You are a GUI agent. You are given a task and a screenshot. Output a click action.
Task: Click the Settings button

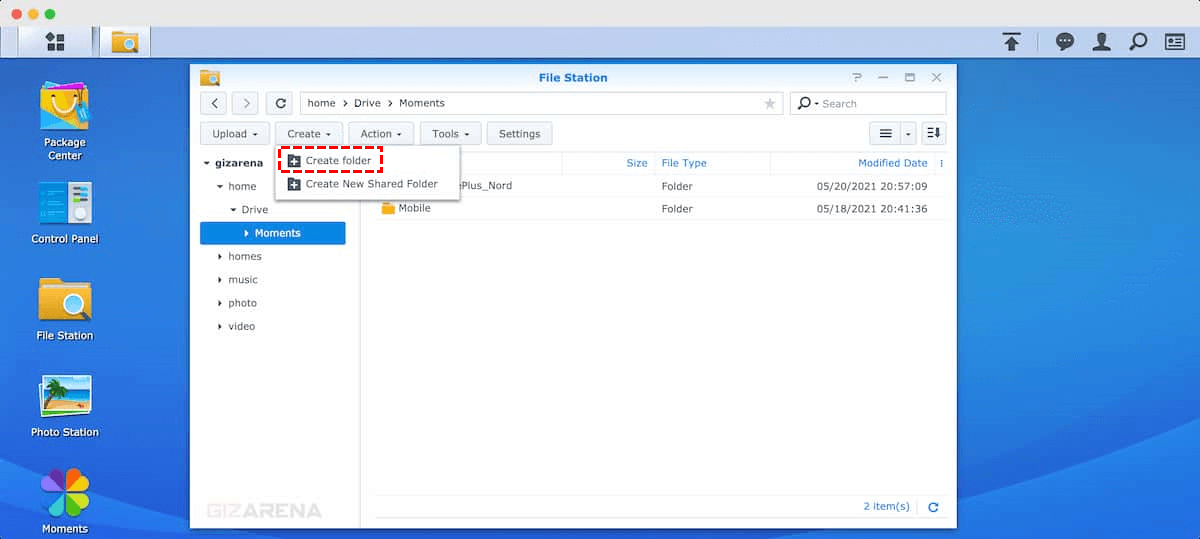(x=519, y=133)
